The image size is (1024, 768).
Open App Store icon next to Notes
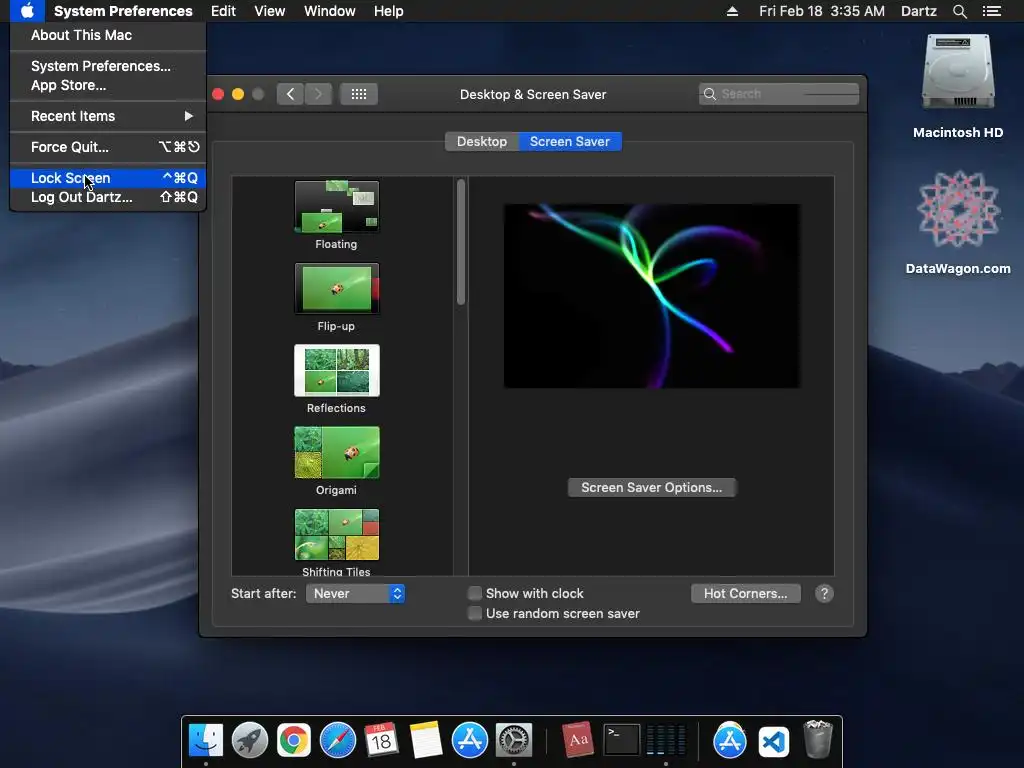[470, 740]
